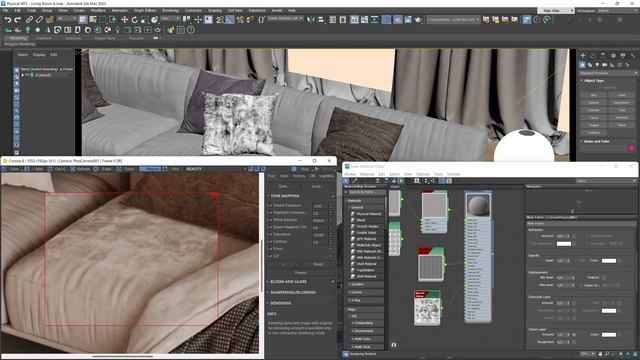Toggle Angle Snap in main toolbar
This screenshot has height=360, width=640.
[x=230, y=20]
